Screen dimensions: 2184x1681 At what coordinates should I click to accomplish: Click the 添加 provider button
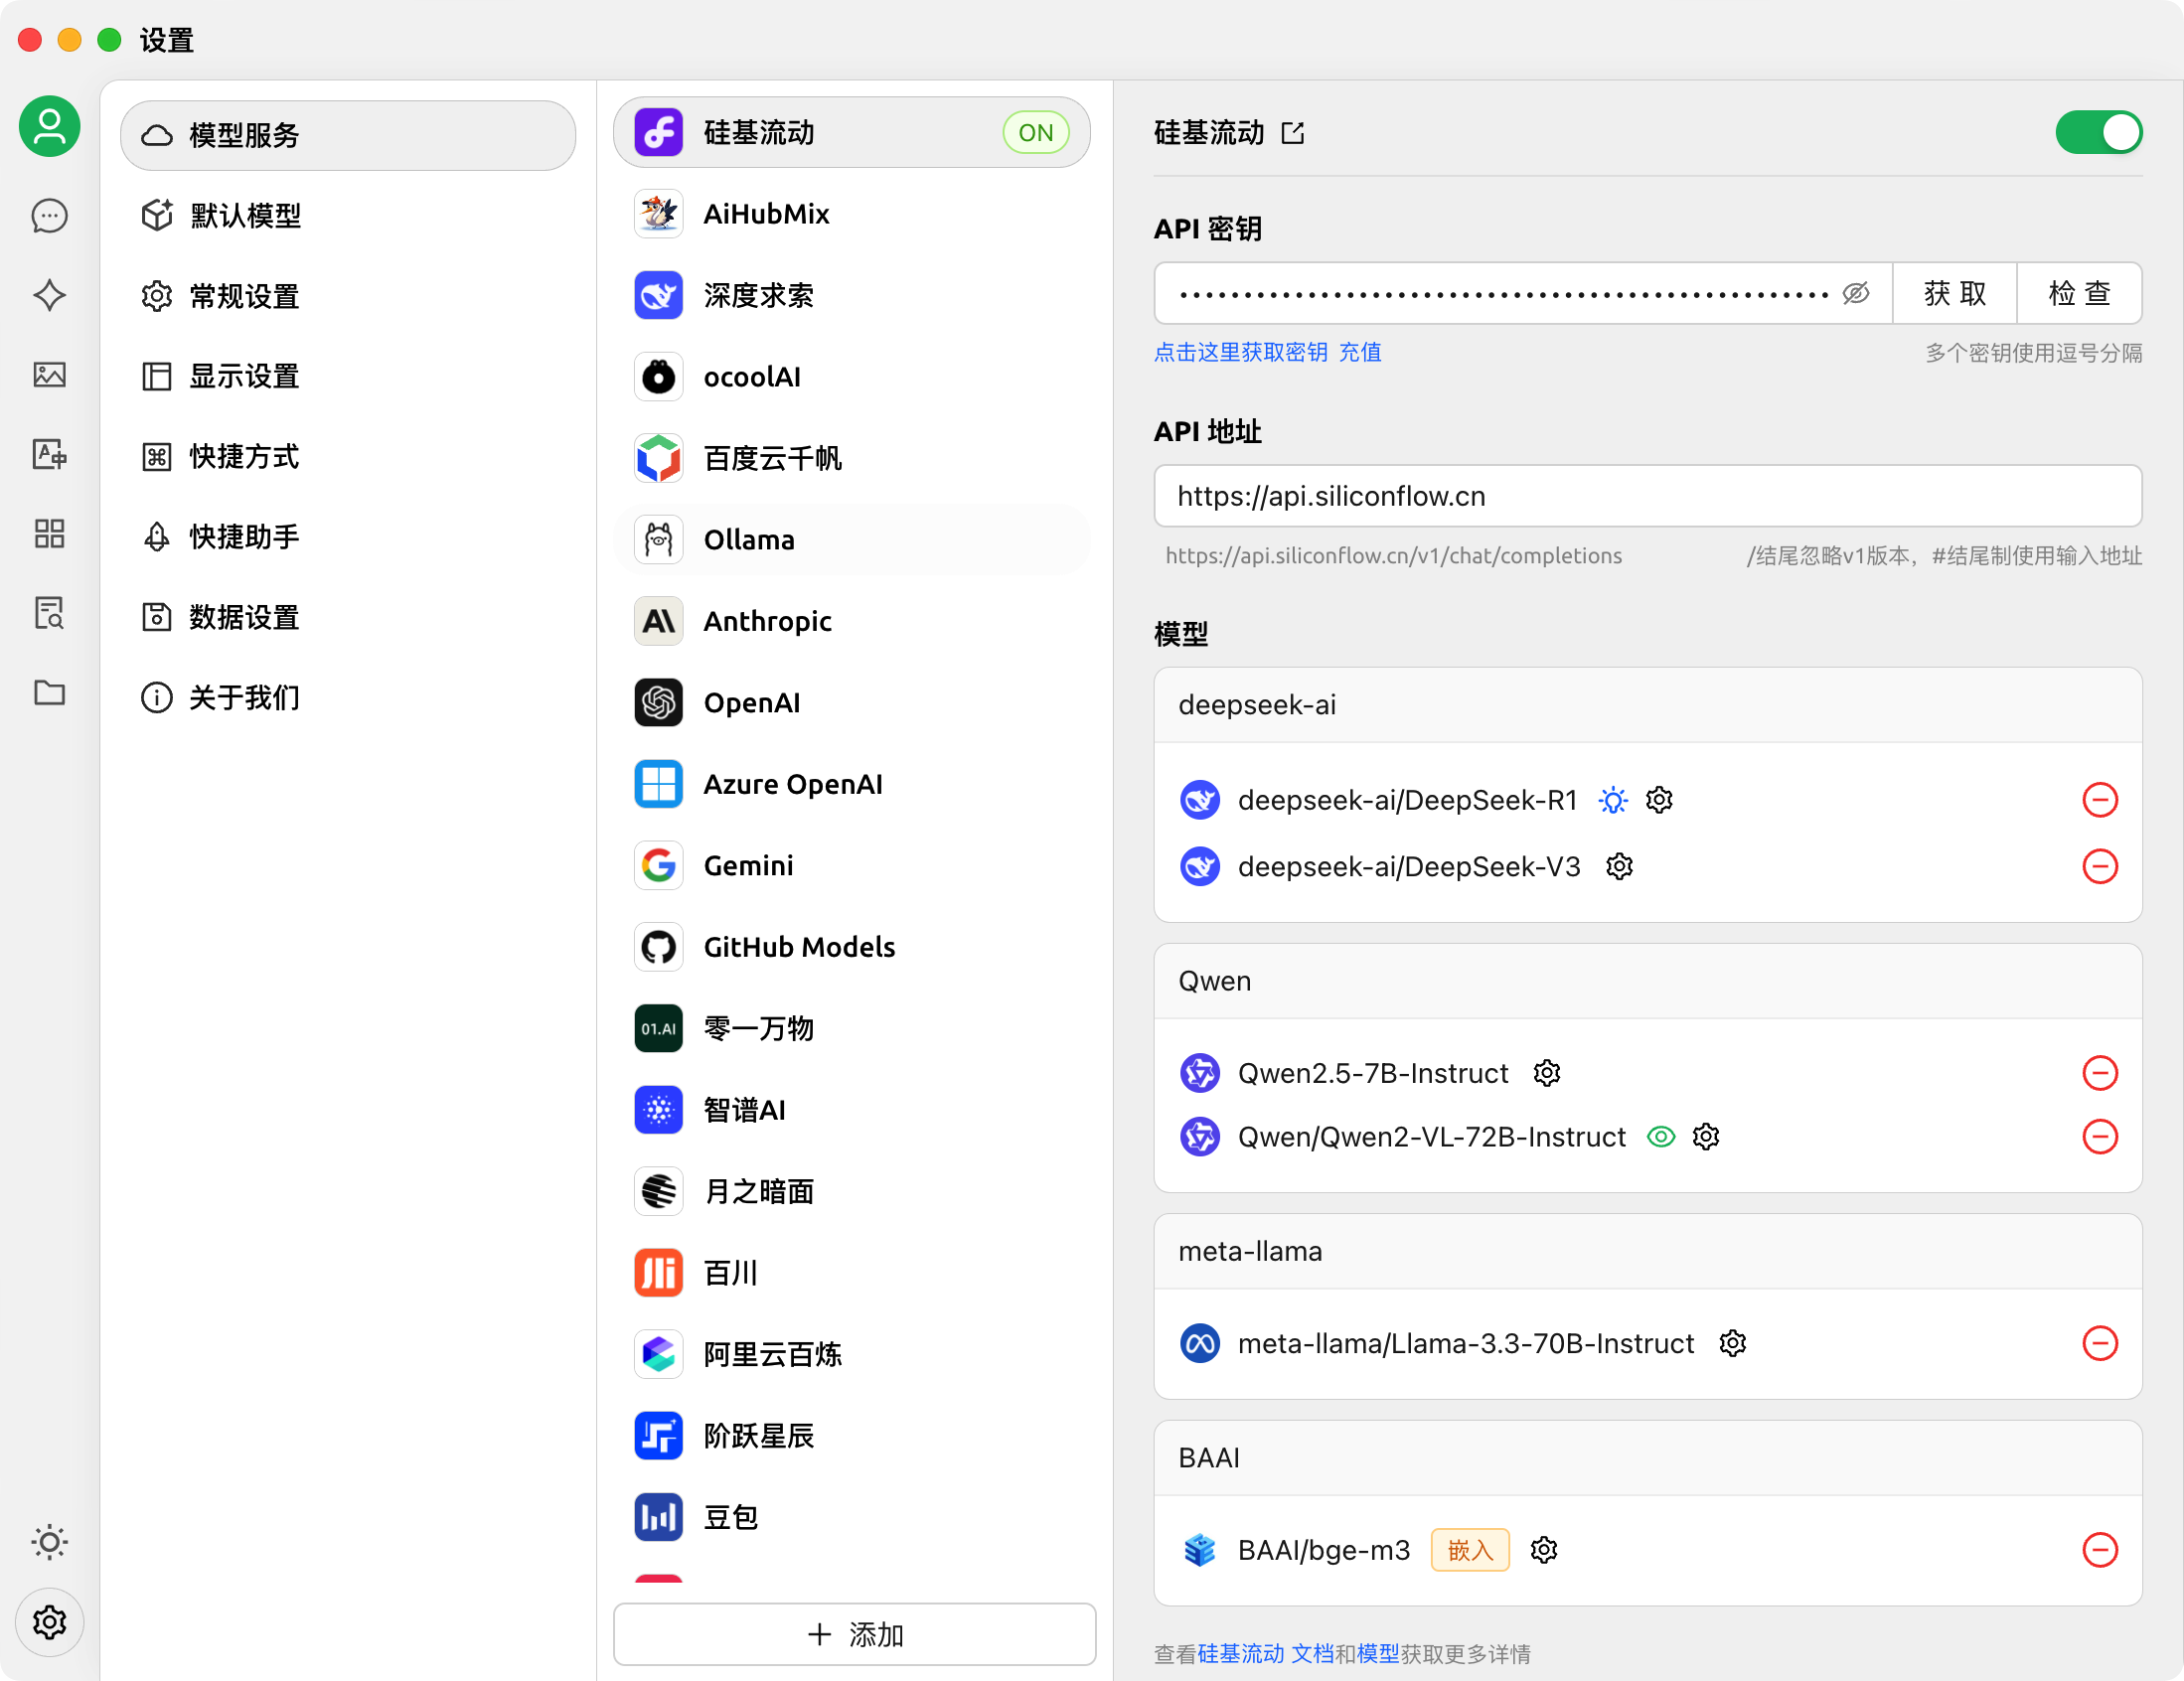pyautogui.click(x=854, y=1634)
